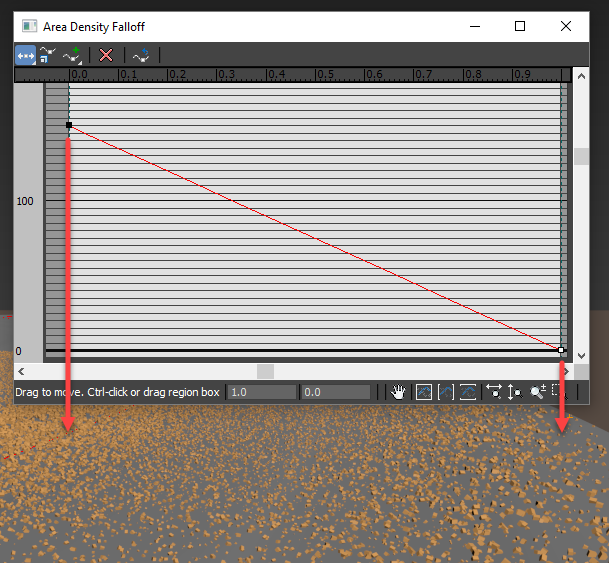Click the vertical scrollbar thumb
Screen dimensions: 609x563
[x=581, y=157]
